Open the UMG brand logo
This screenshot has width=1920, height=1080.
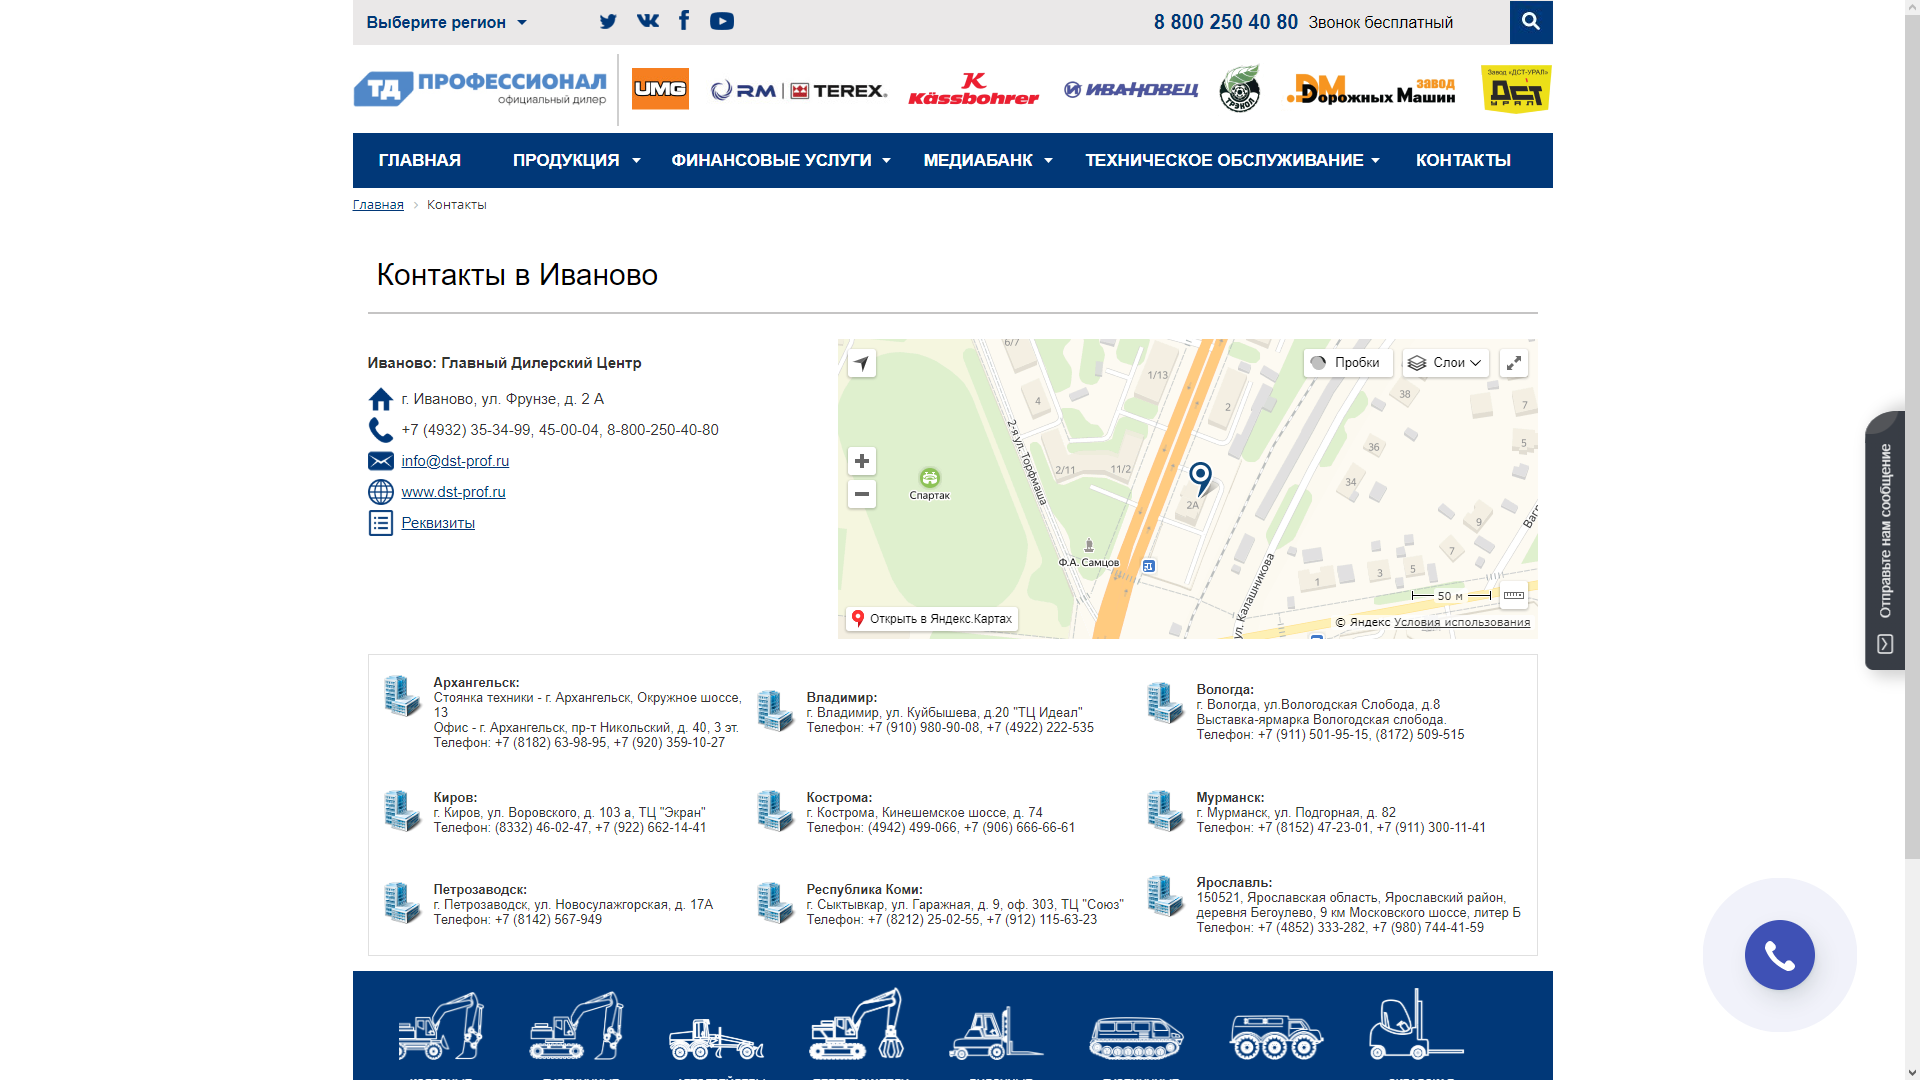click(660, 89)
